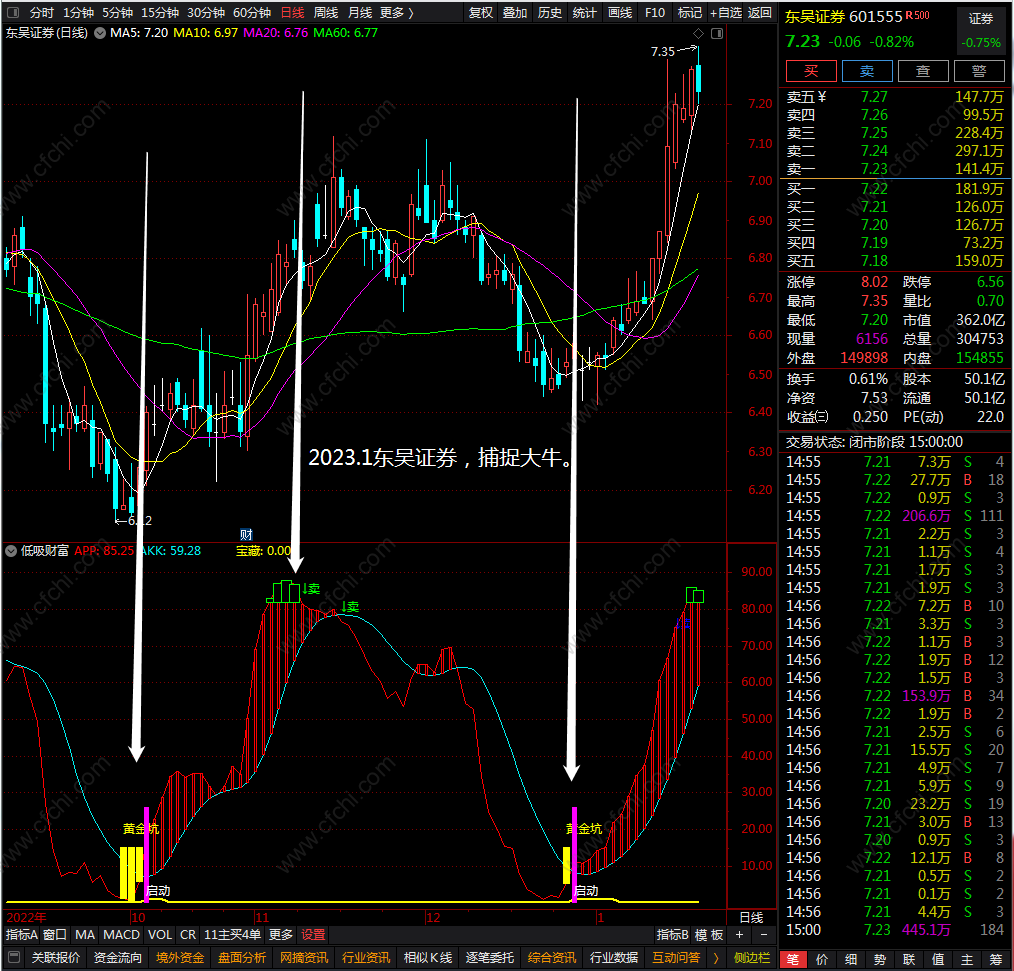Screen dimensions: 1014x971
Task: Open the 低吸财富 indicator dropdown arrow
Action: pyautogui.click(x=11, y=551)
